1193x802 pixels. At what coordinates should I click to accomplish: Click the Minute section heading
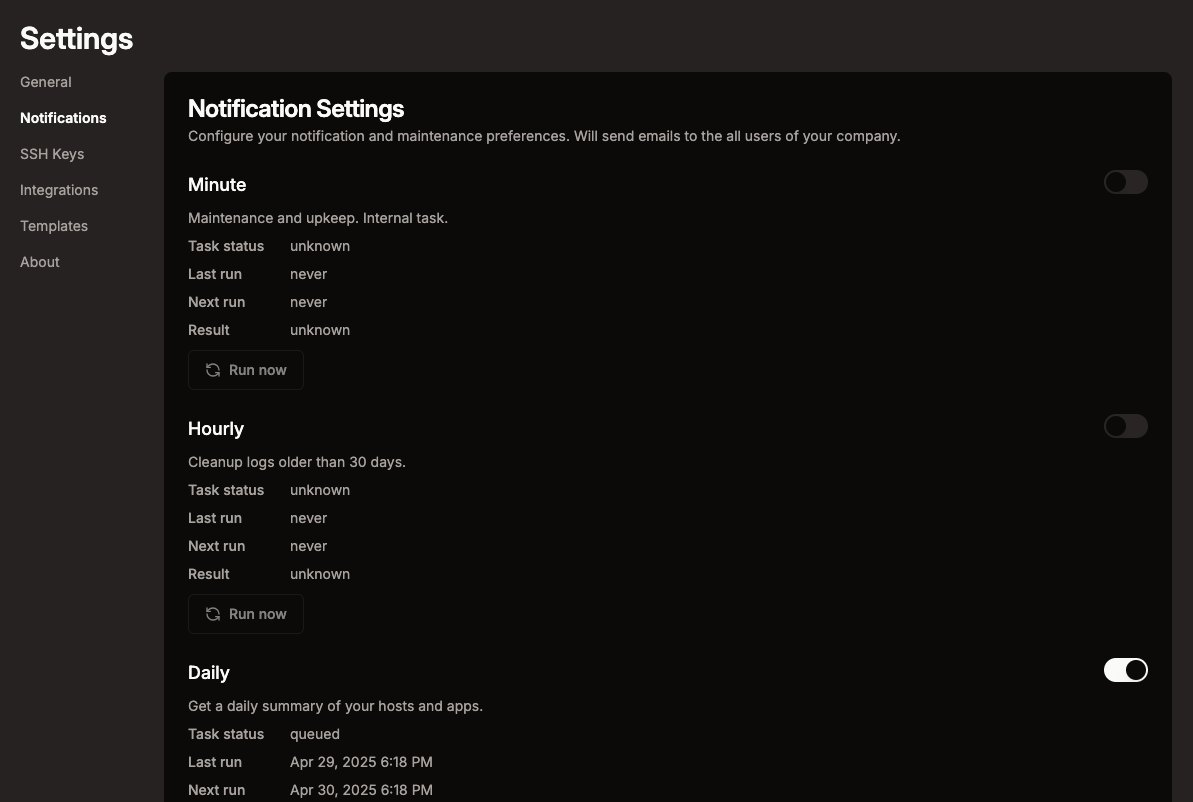coord(217,185)
